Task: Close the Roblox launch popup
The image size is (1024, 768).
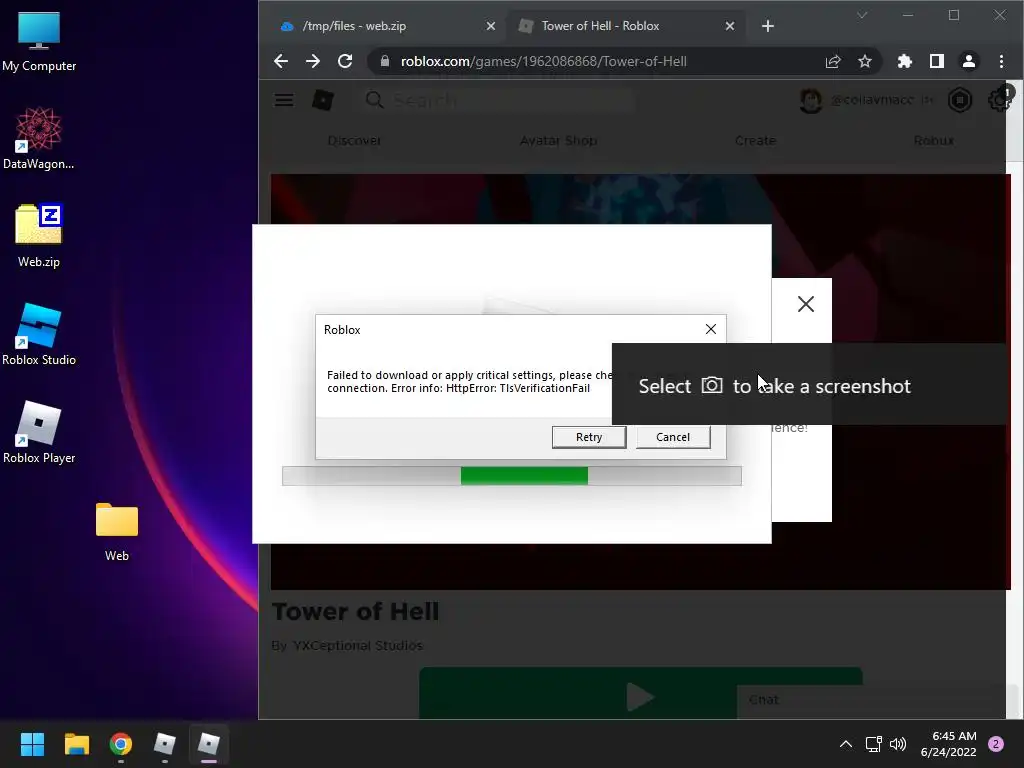Action: pyautogui.click(x=806, y=304)
